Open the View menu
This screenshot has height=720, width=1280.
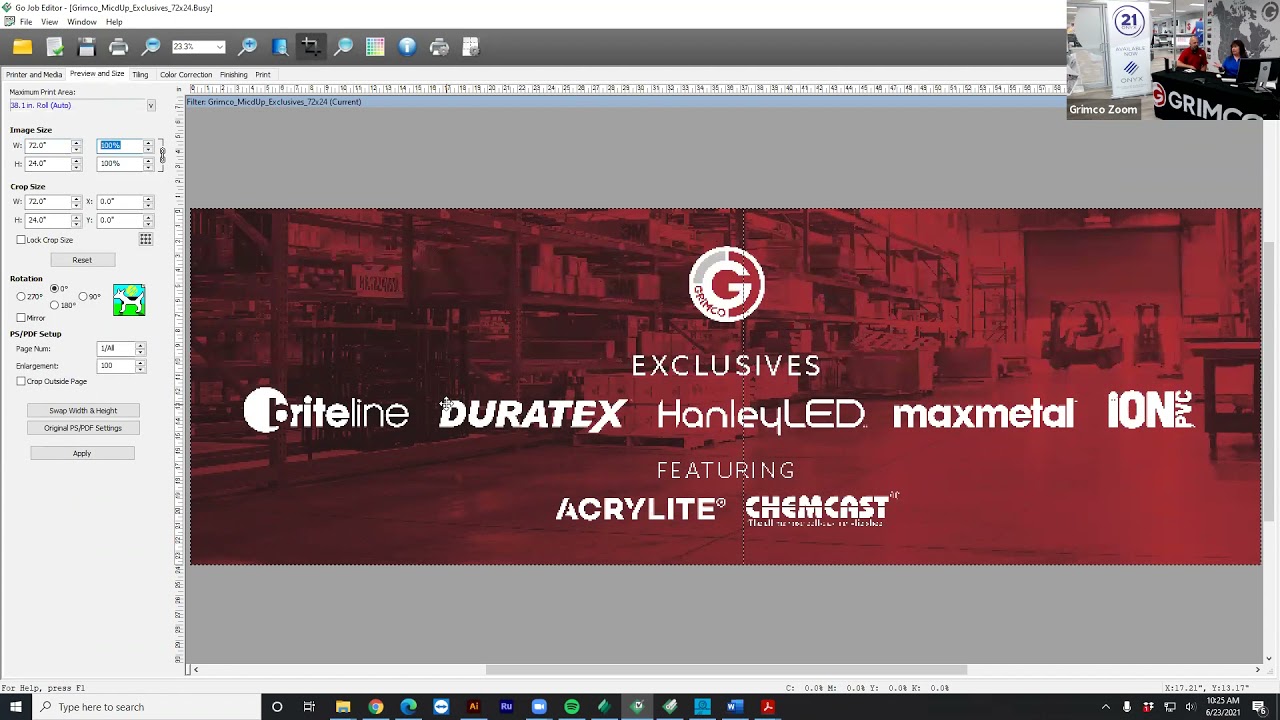click(x=49, y=22)
